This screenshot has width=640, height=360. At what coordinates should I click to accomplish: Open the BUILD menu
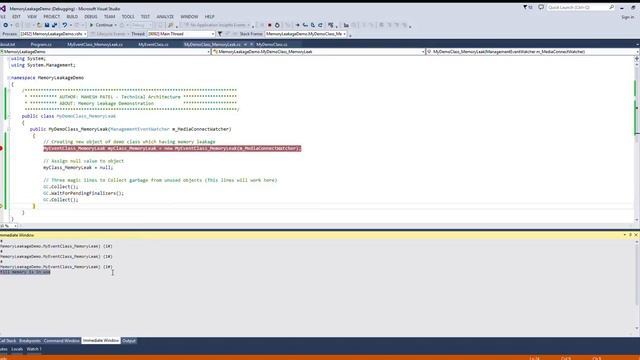[x=72, y=17]
